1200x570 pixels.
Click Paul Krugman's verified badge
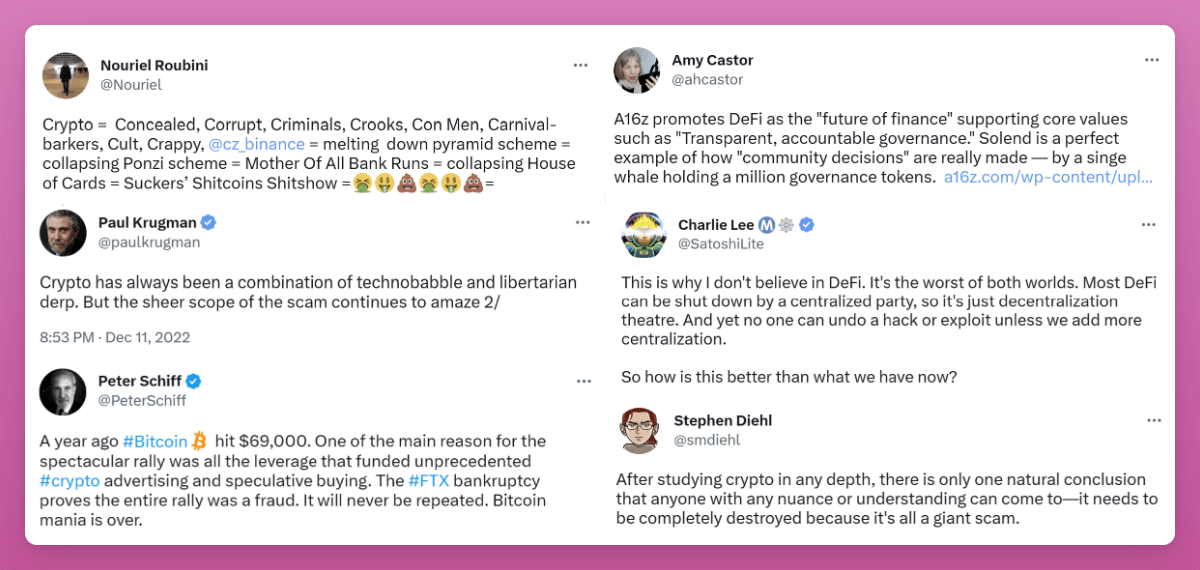tap(209, 222)
